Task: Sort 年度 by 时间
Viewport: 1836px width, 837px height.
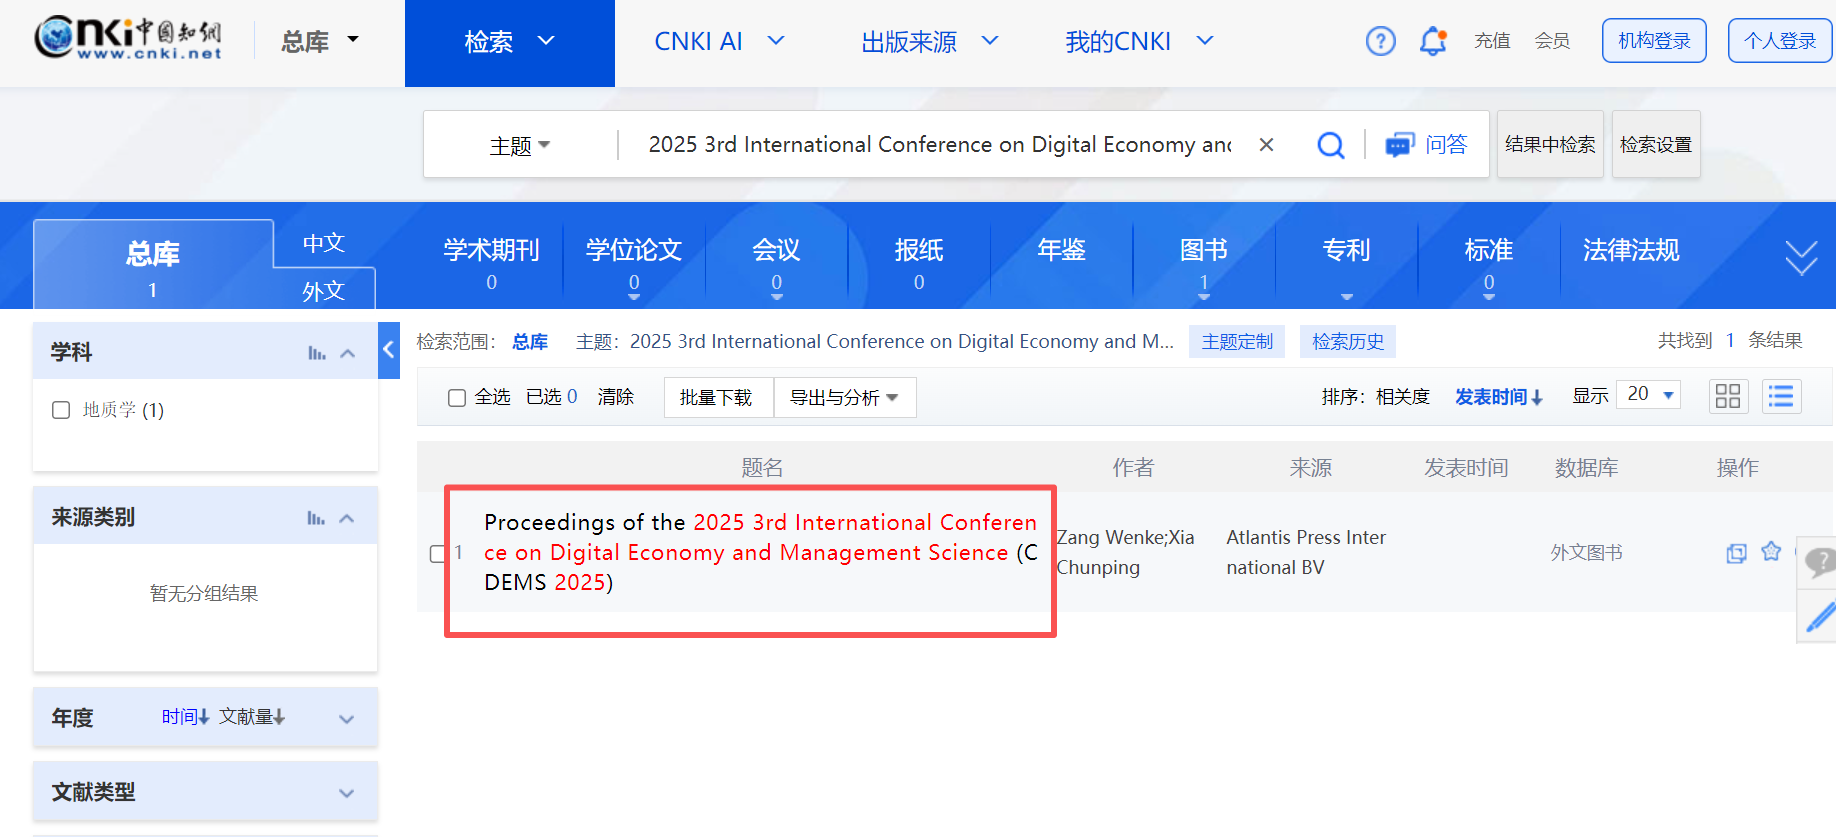Action: (185, 717)
